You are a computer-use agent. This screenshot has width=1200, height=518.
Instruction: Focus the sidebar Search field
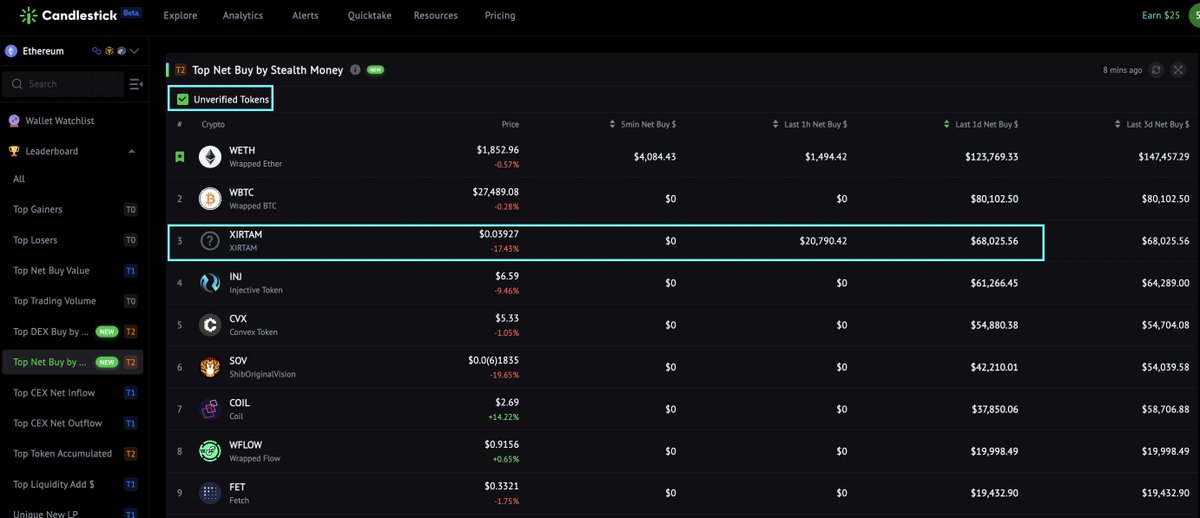coord(64,84)
